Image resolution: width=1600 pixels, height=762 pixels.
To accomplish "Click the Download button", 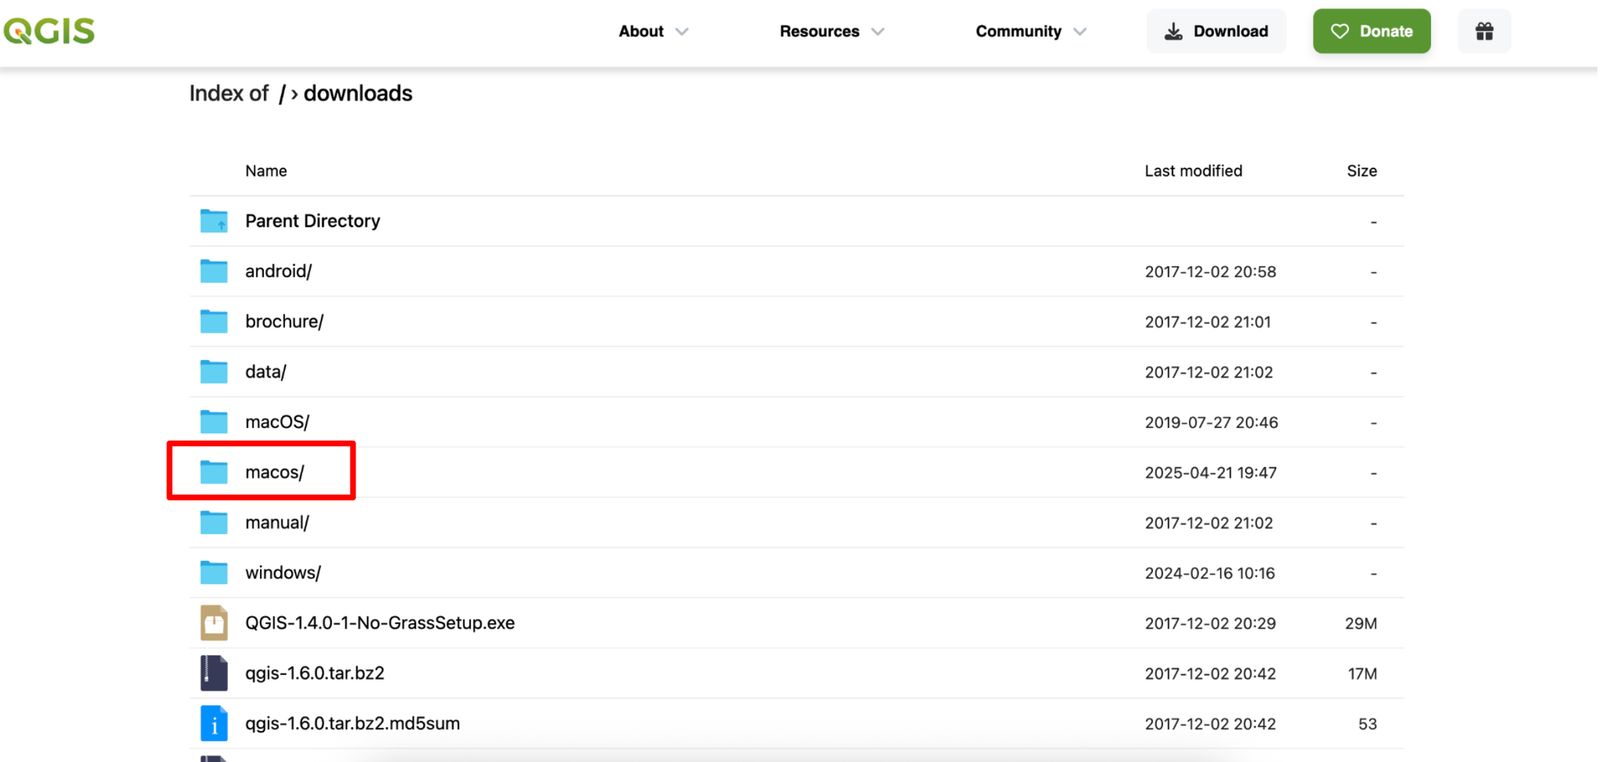I will click(x=1216, y=31).
